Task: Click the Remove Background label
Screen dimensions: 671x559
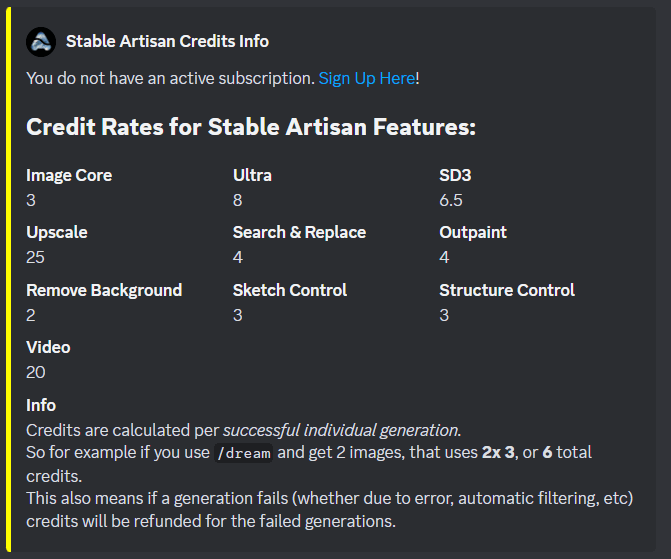Action: 104,290
